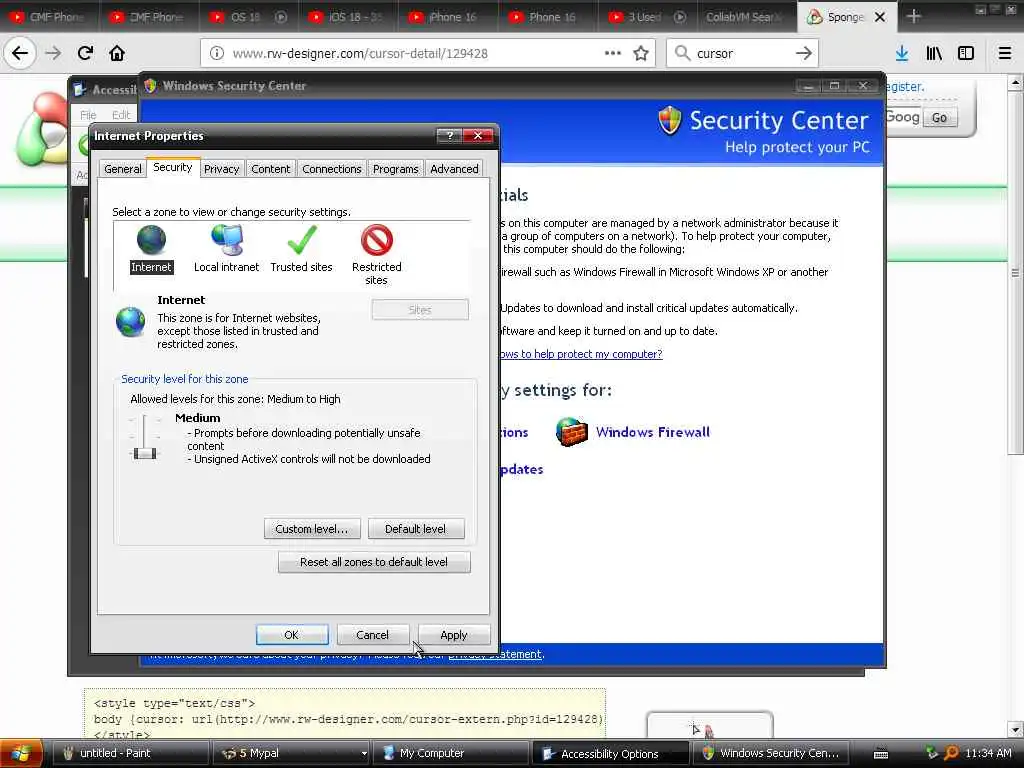Open the Windows Firewall link
Image resolution: width=1024 pixels, height=768 pixels.
click(652, 432)
